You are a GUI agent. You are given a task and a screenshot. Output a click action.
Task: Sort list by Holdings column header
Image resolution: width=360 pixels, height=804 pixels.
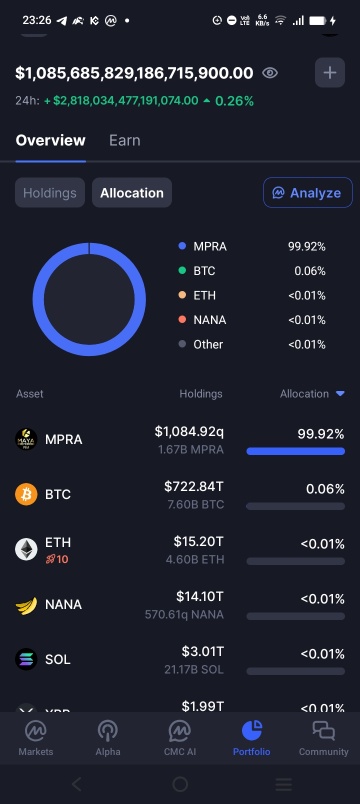click(x=201, y=394)
